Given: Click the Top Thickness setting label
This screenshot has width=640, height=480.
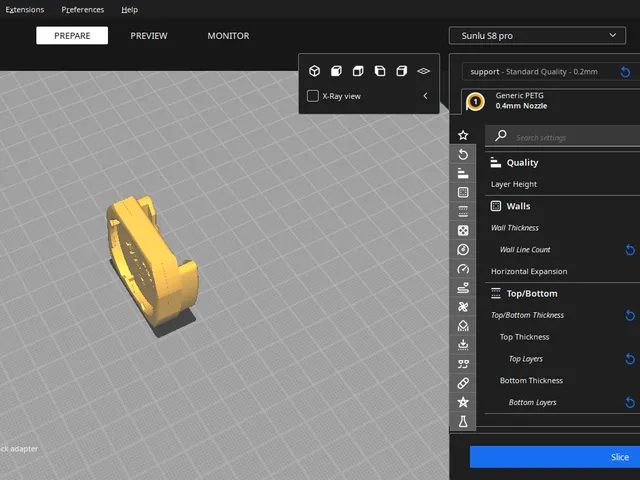Looking at the screenshot, I should coord(524,337).
